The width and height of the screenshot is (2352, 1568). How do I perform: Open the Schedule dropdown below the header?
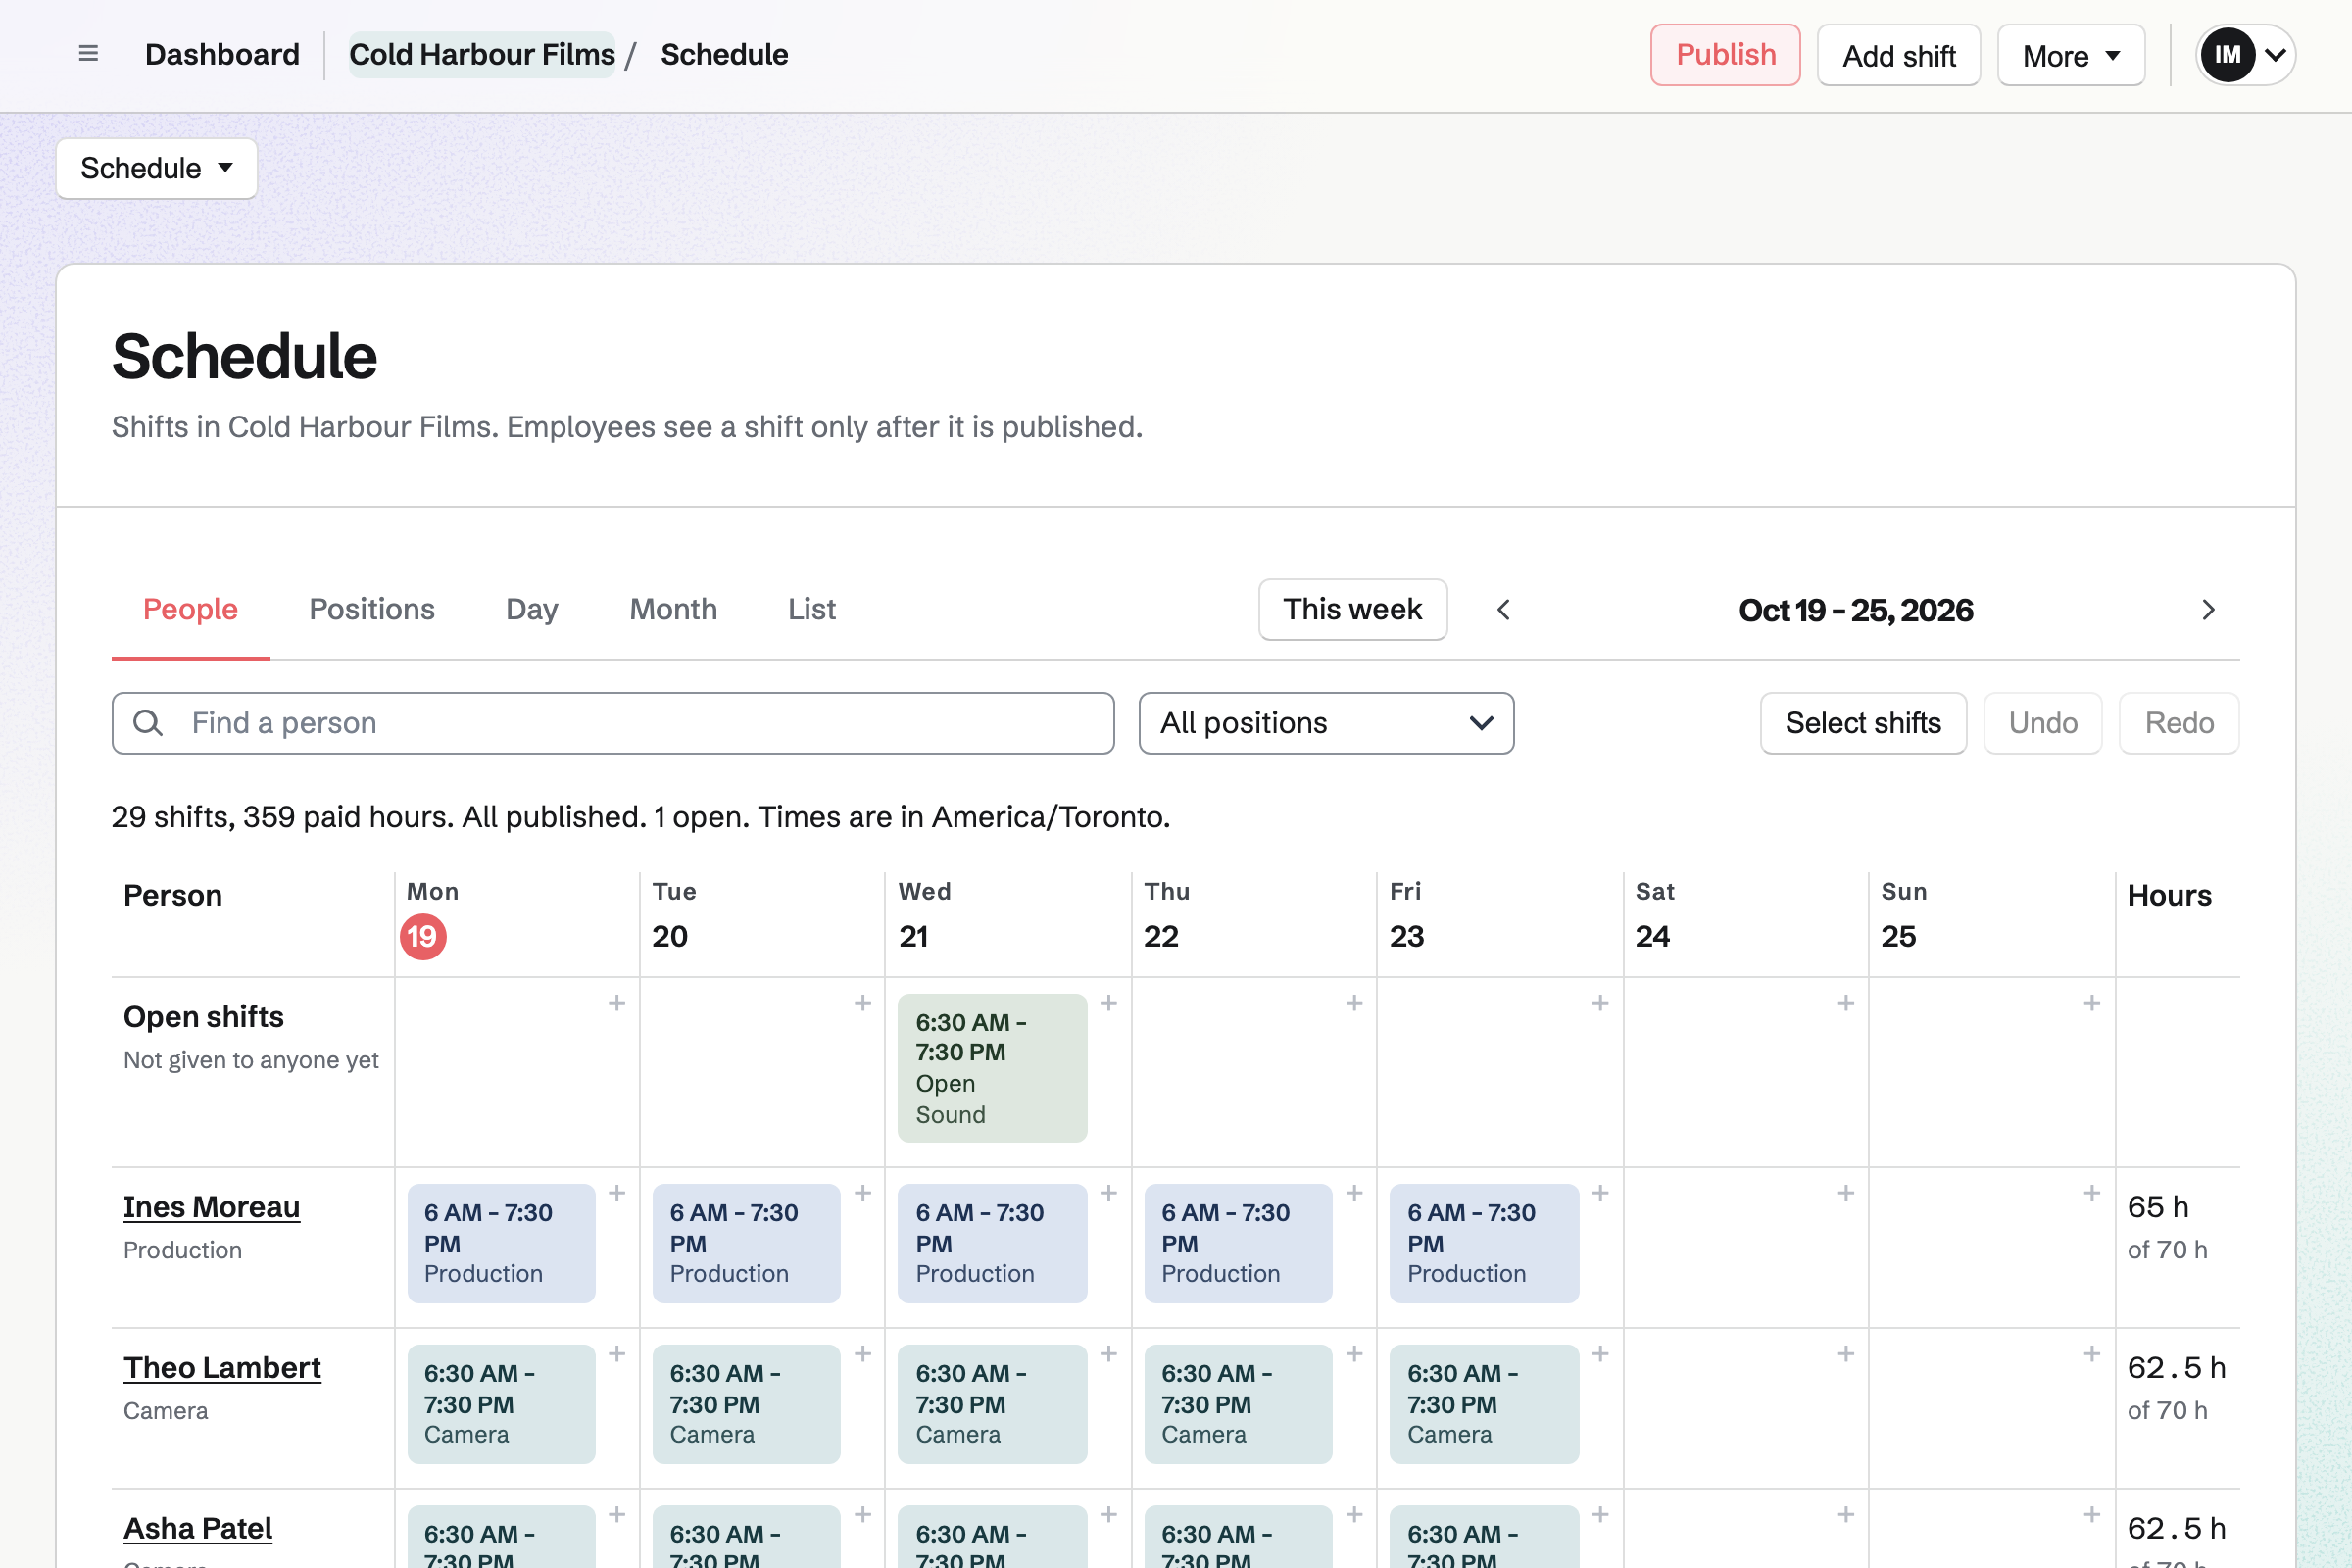pos(157,168)
